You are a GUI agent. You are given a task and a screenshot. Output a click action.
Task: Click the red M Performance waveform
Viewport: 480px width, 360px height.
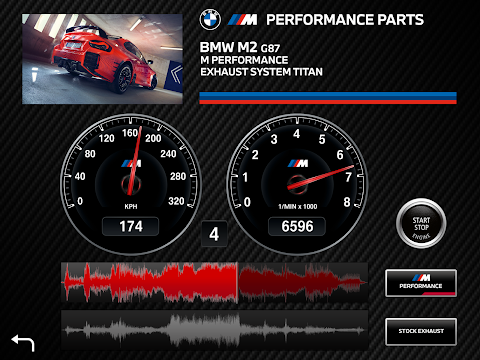(214, 282)
